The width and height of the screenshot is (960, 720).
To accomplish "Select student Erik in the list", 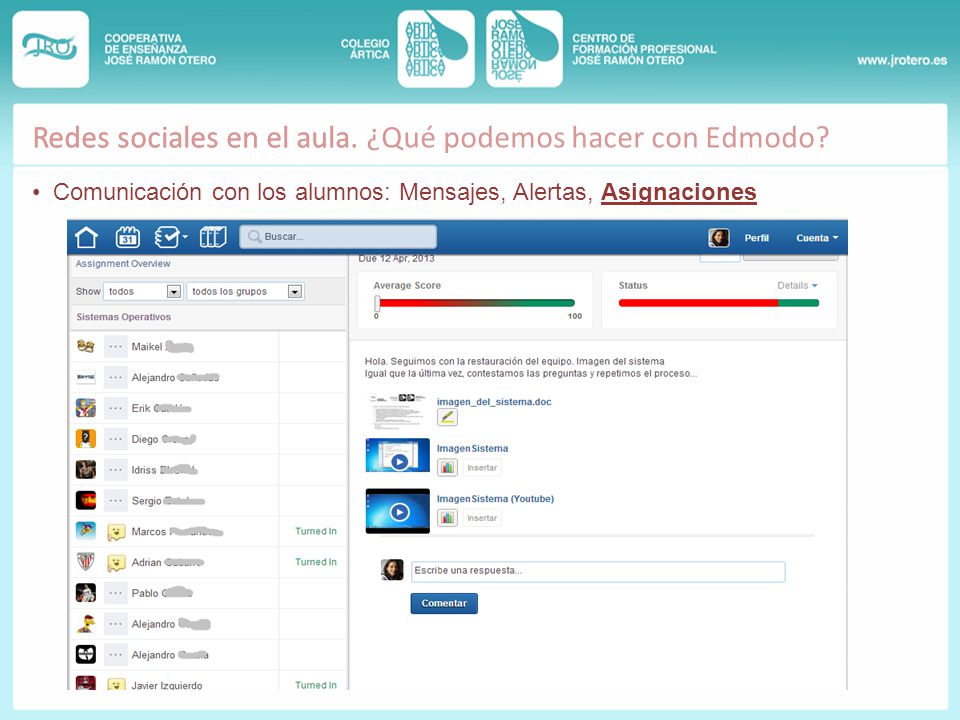I will (174, 408).
